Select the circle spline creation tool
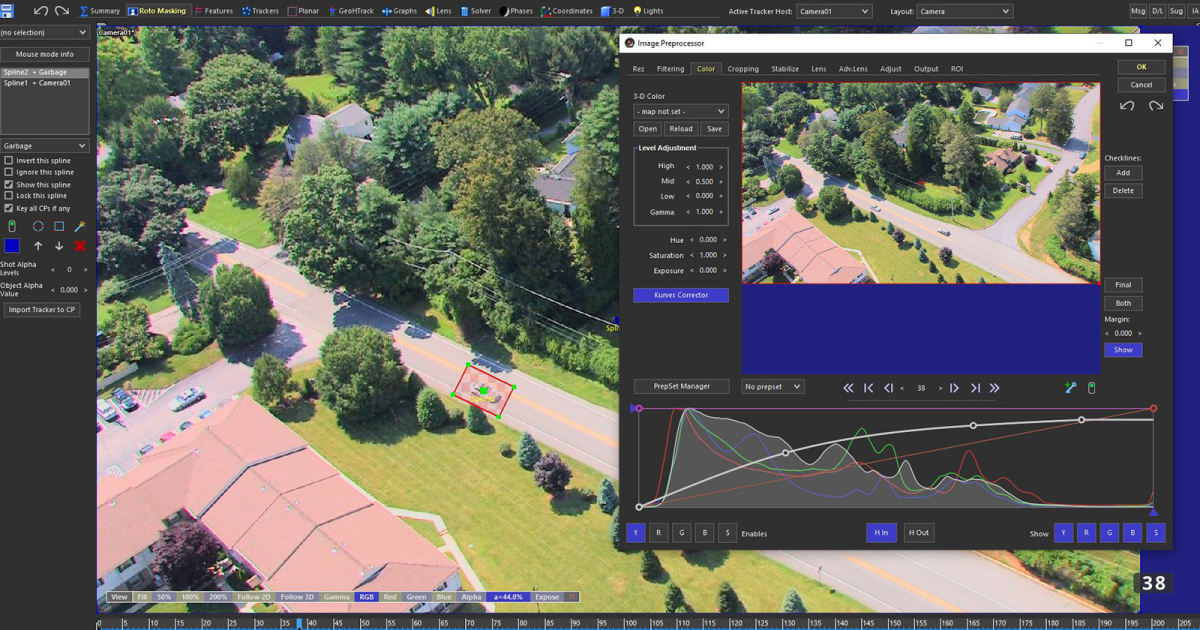Viewport: 1200px width, 630px height. click(38, 227)
